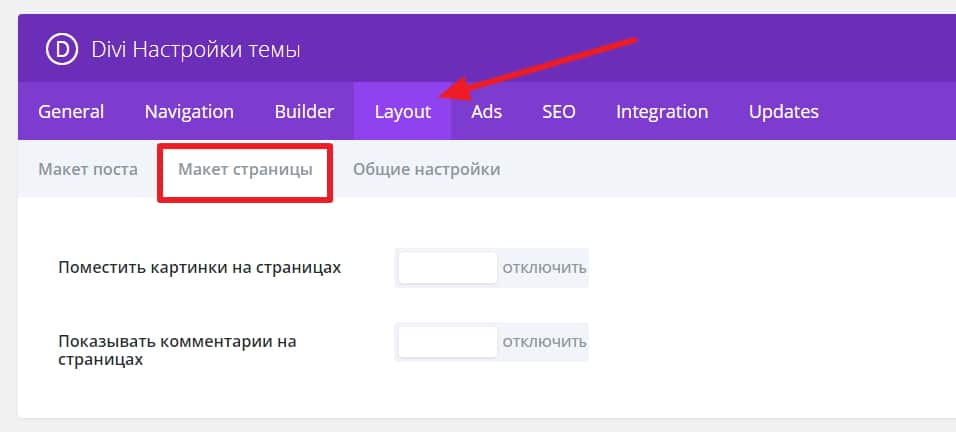Viewport: 956px width, 432px height.
Task: Switch to the Navigation tab
Action: (x=189, y=111)
